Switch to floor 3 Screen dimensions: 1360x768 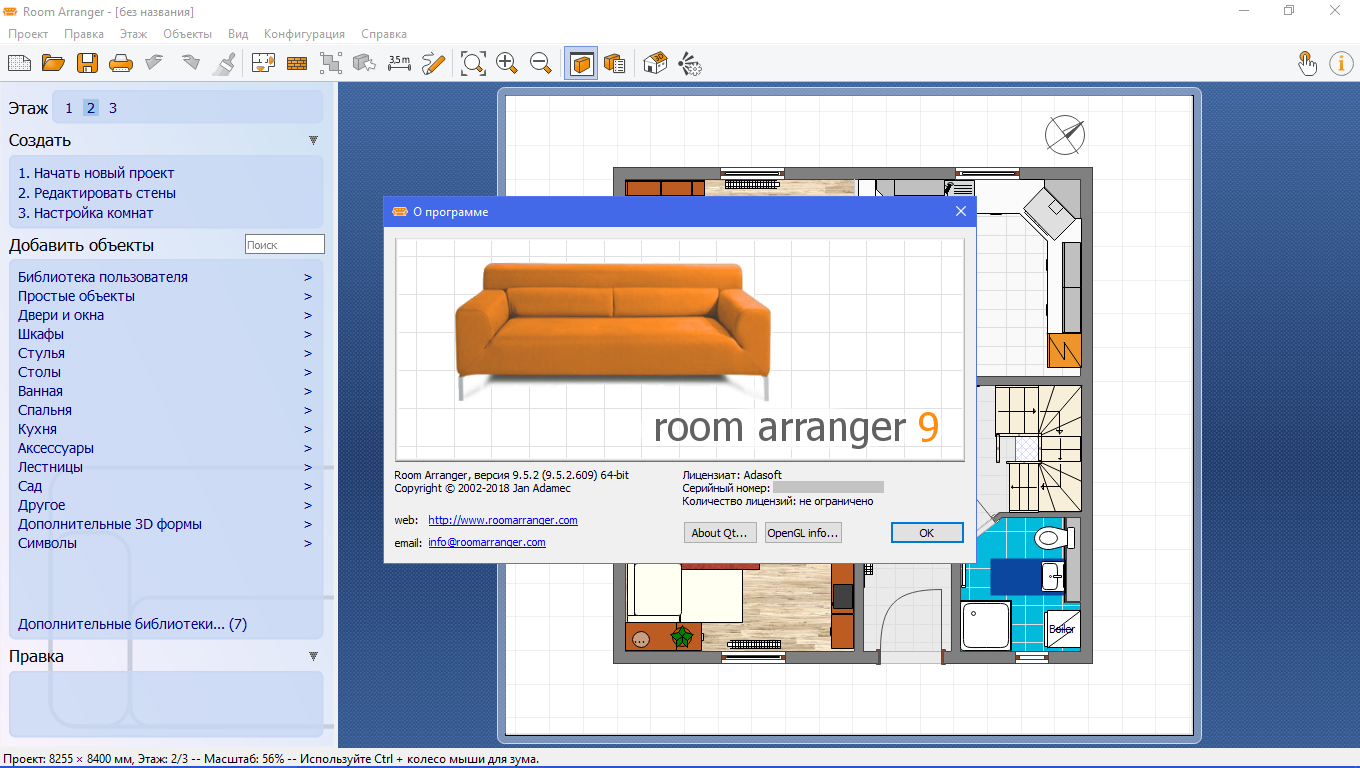click(113, 108)
